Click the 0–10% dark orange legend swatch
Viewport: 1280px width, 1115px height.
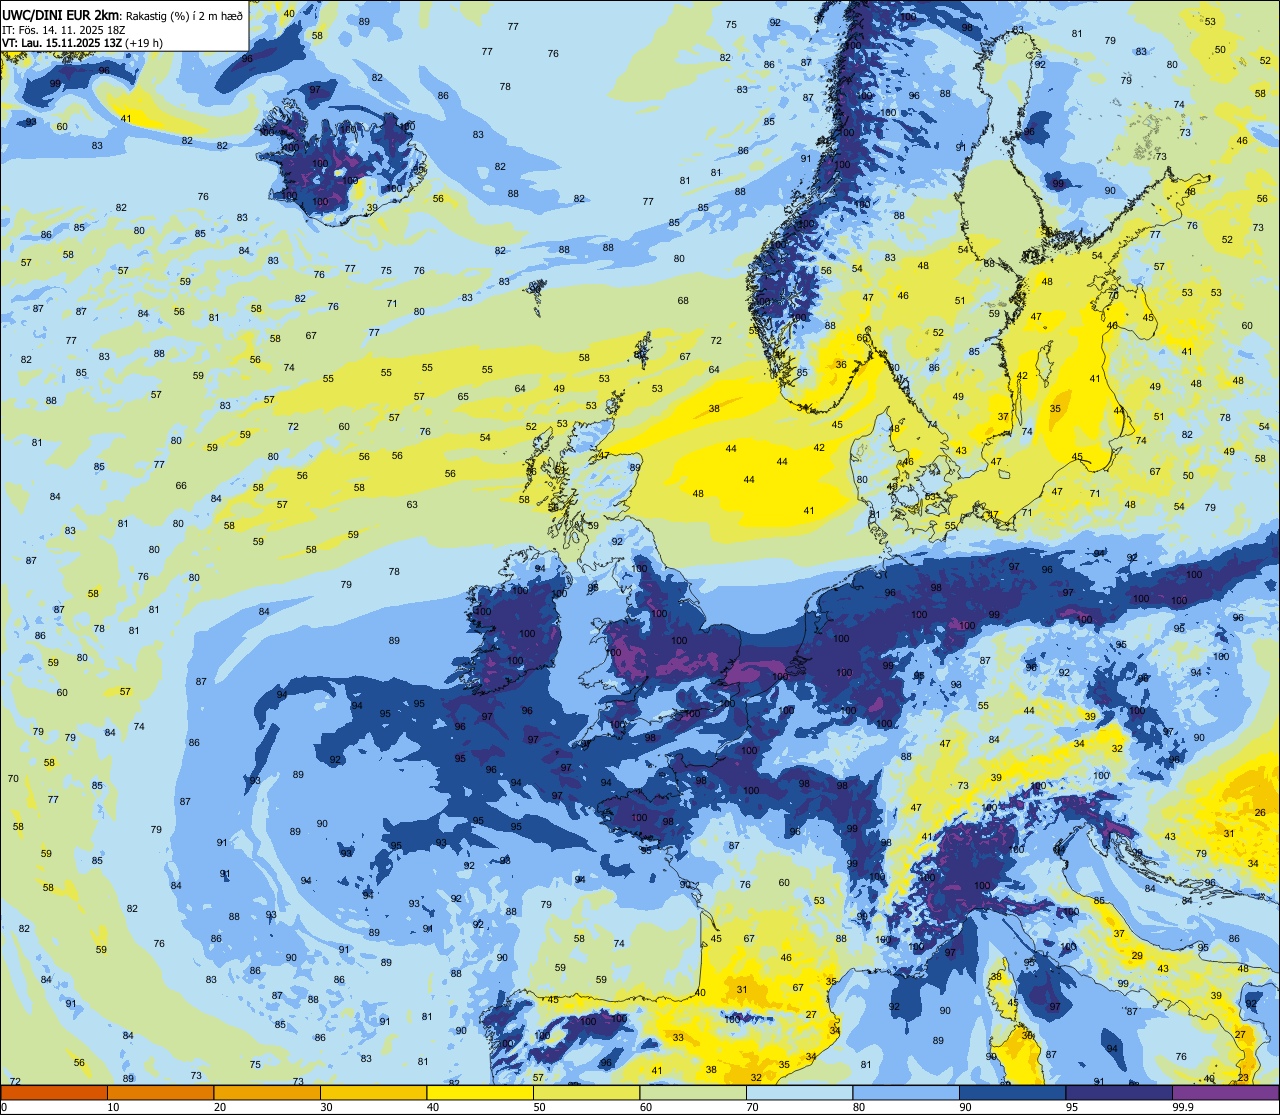[54, 1093]
